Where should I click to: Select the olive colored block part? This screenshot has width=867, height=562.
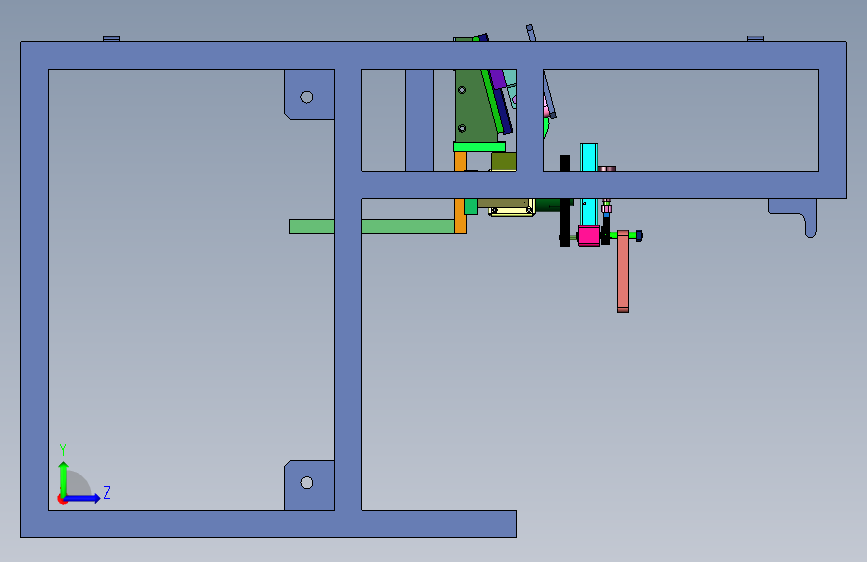click(x=504, y=162)
